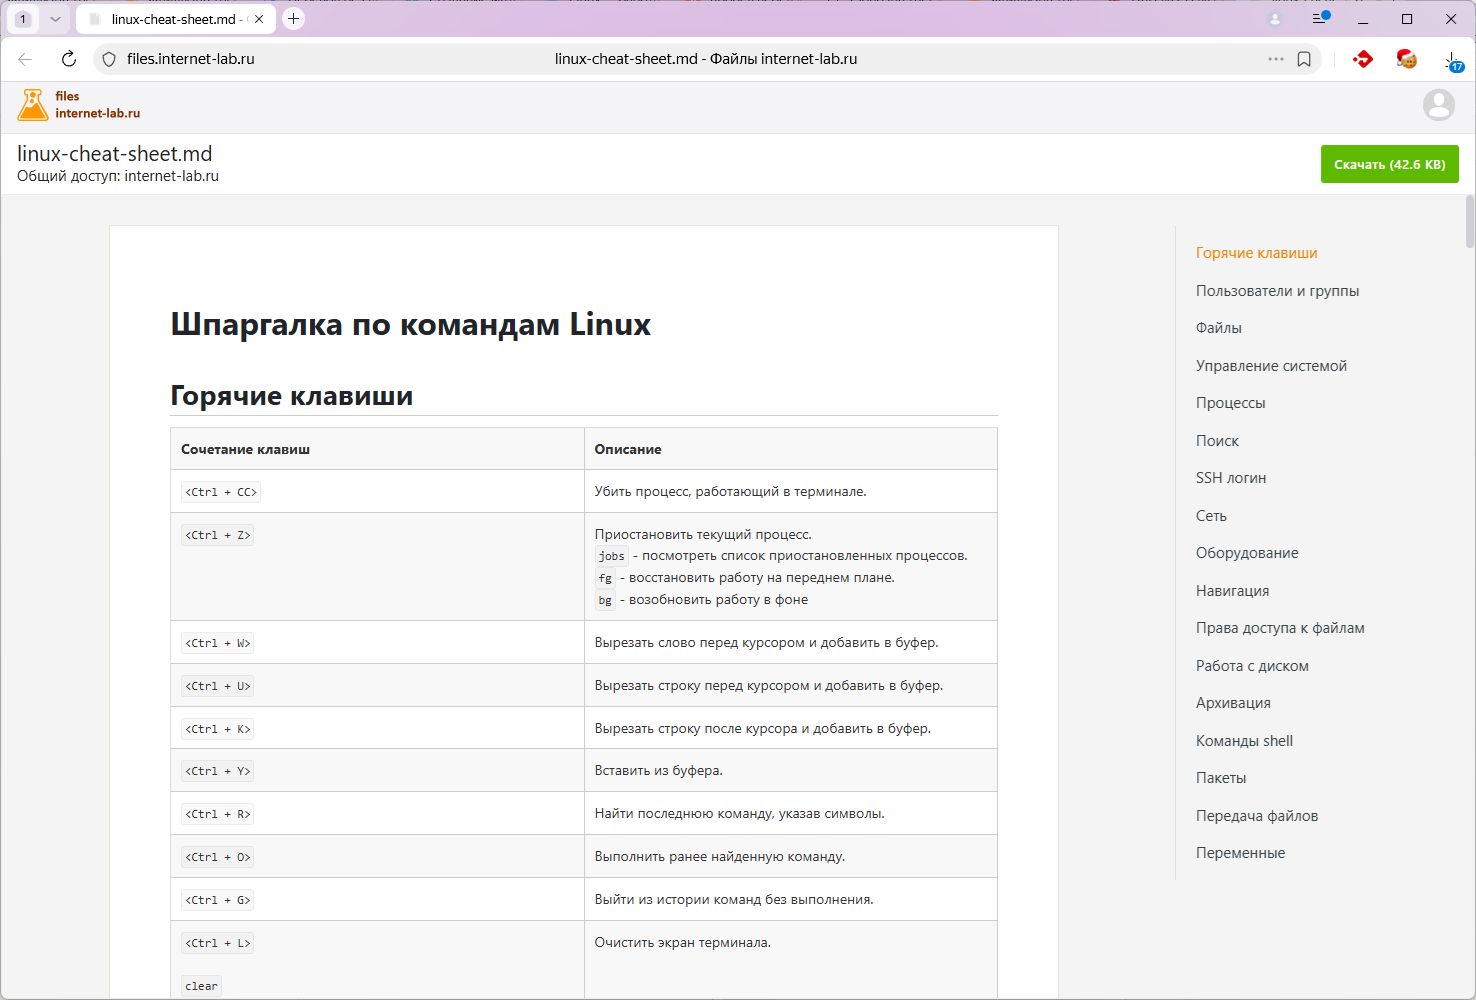Open the browser downloads icon
Screen dimensions: 1476x1000
pyautogui.click(x=1452, y=60)
